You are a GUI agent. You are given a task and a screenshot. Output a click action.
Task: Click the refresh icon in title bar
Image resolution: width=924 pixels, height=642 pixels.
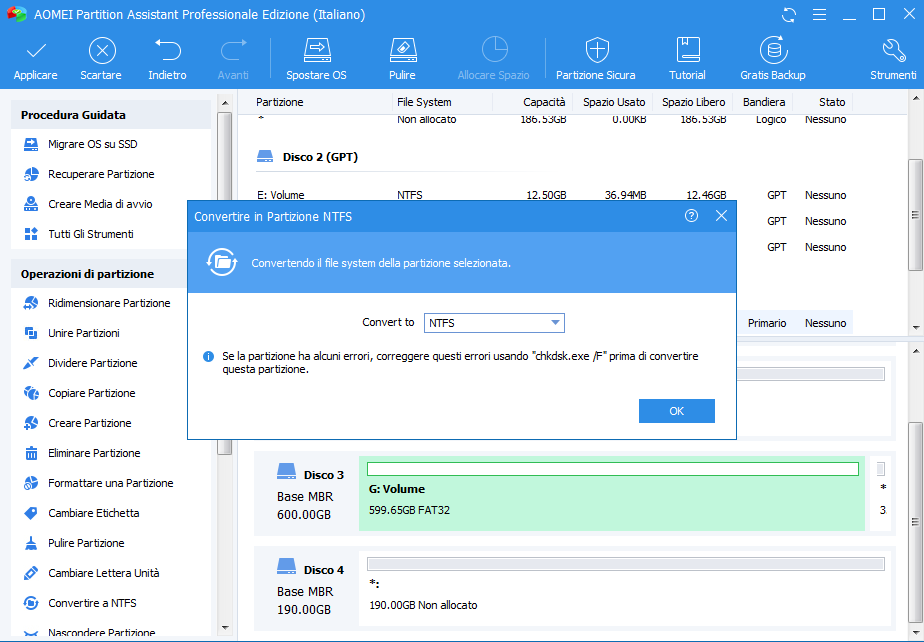[788, 15]
